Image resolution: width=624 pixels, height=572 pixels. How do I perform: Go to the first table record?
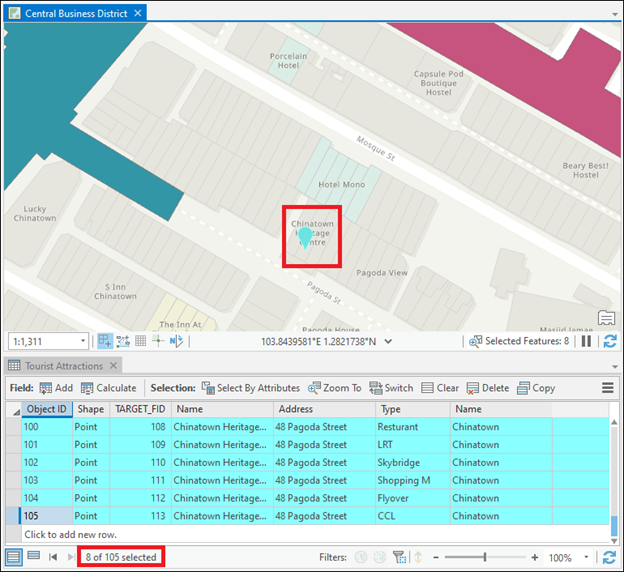[x=53, y=557]
